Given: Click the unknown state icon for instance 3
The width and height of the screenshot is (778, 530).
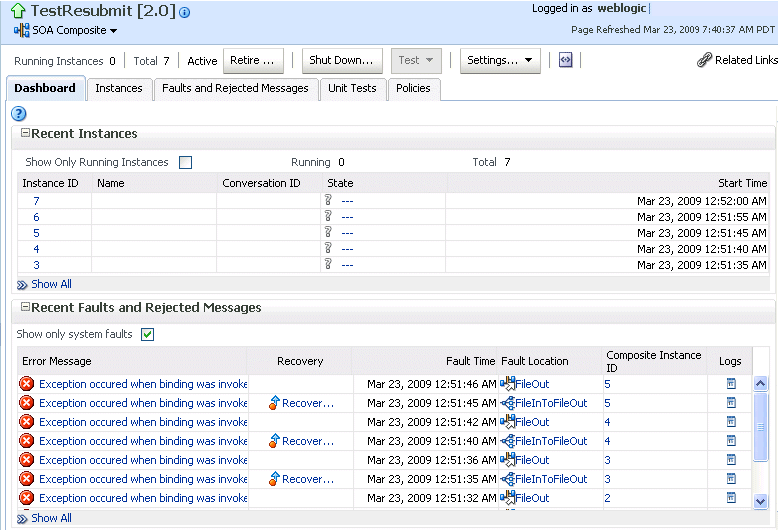Looking at the screenshot, I should pos(328,264).
